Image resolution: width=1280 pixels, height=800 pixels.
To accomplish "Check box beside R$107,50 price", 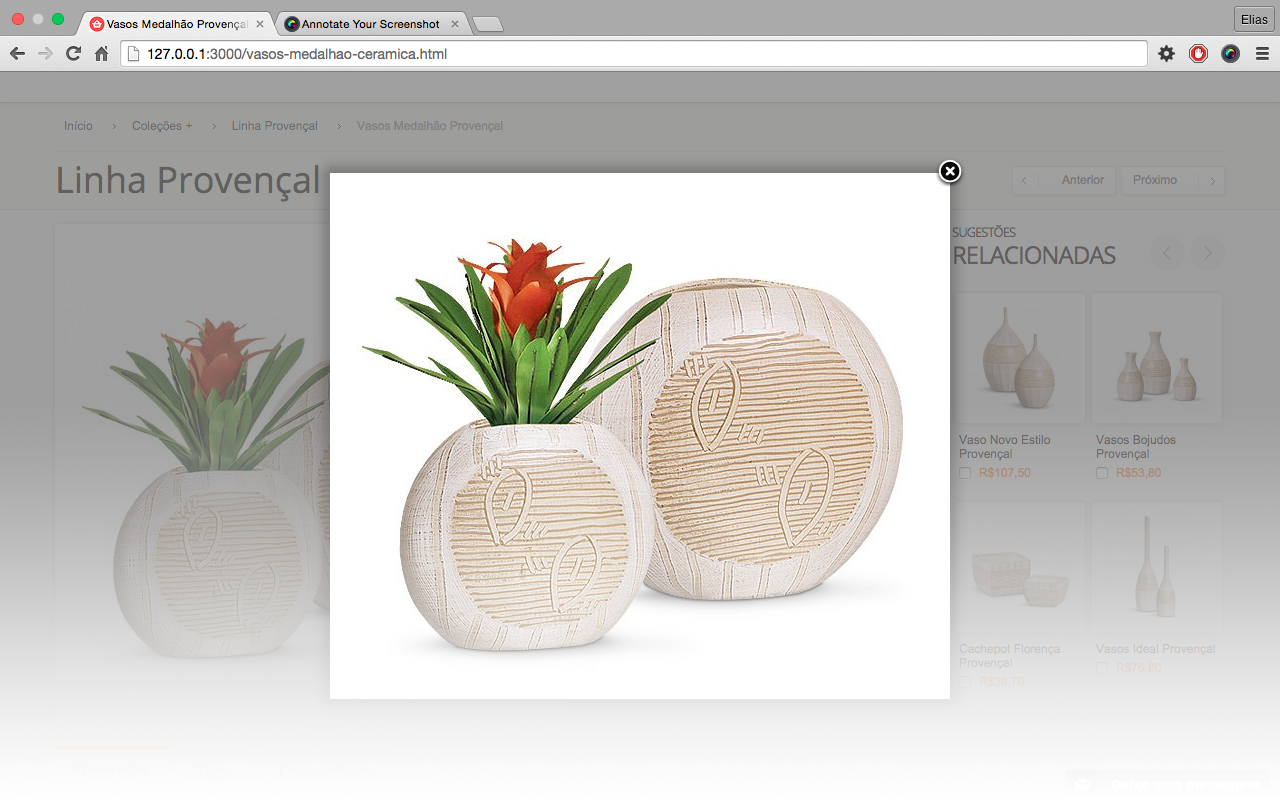I will 965,473.
